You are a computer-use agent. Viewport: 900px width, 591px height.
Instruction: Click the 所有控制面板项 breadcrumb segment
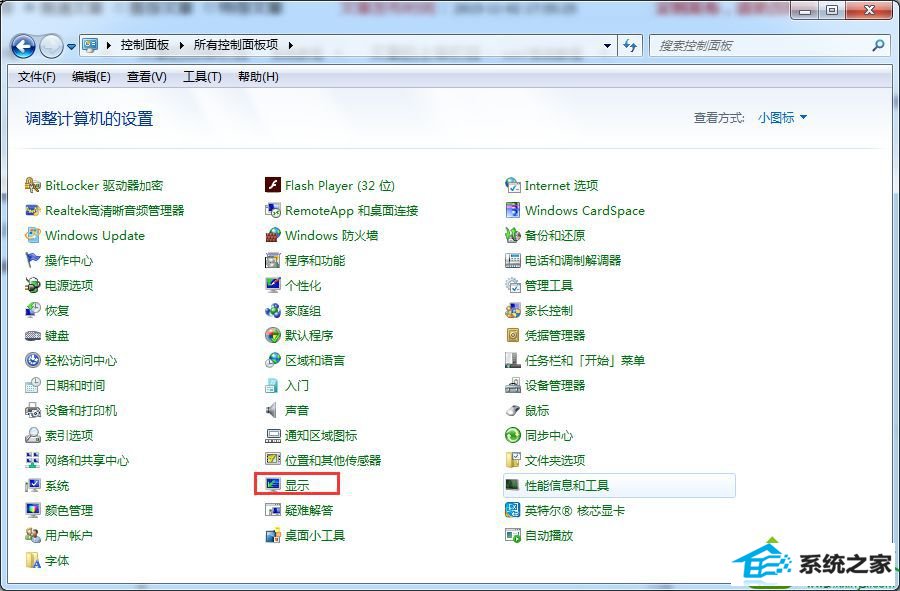click(x=236, y=45)
